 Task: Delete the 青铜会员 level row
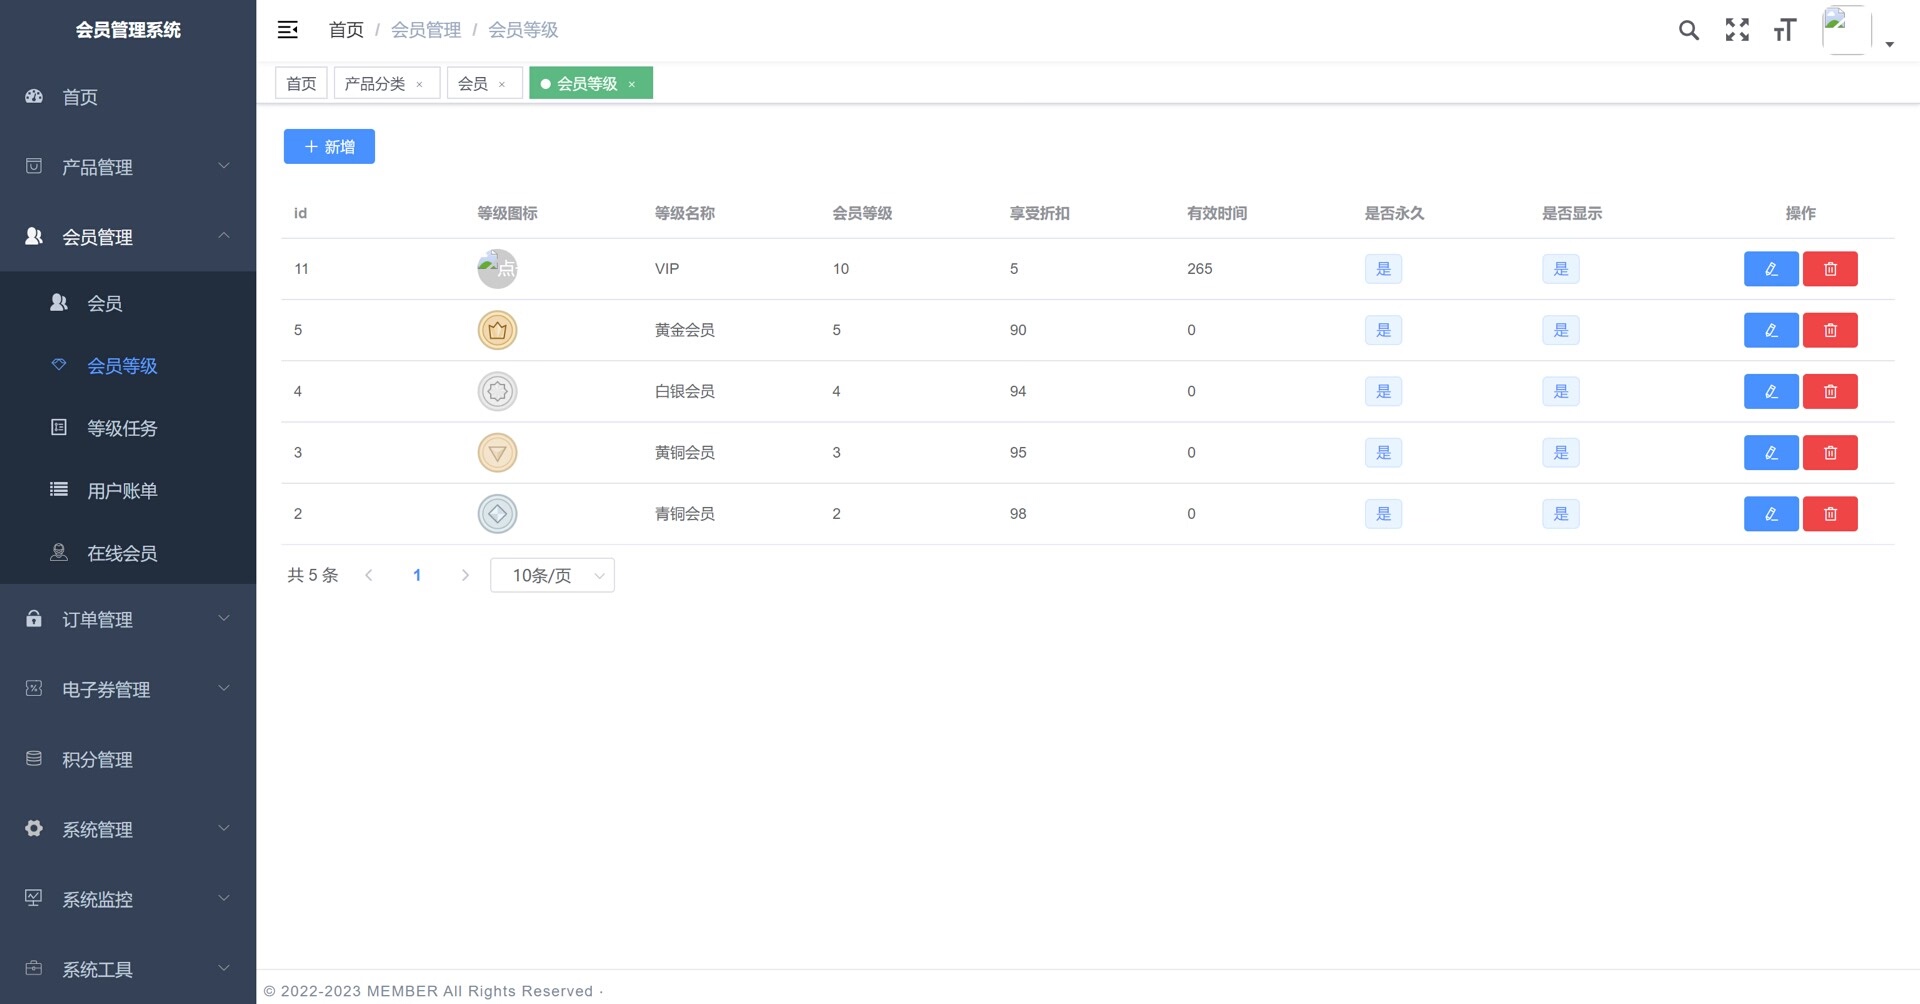1830,514
